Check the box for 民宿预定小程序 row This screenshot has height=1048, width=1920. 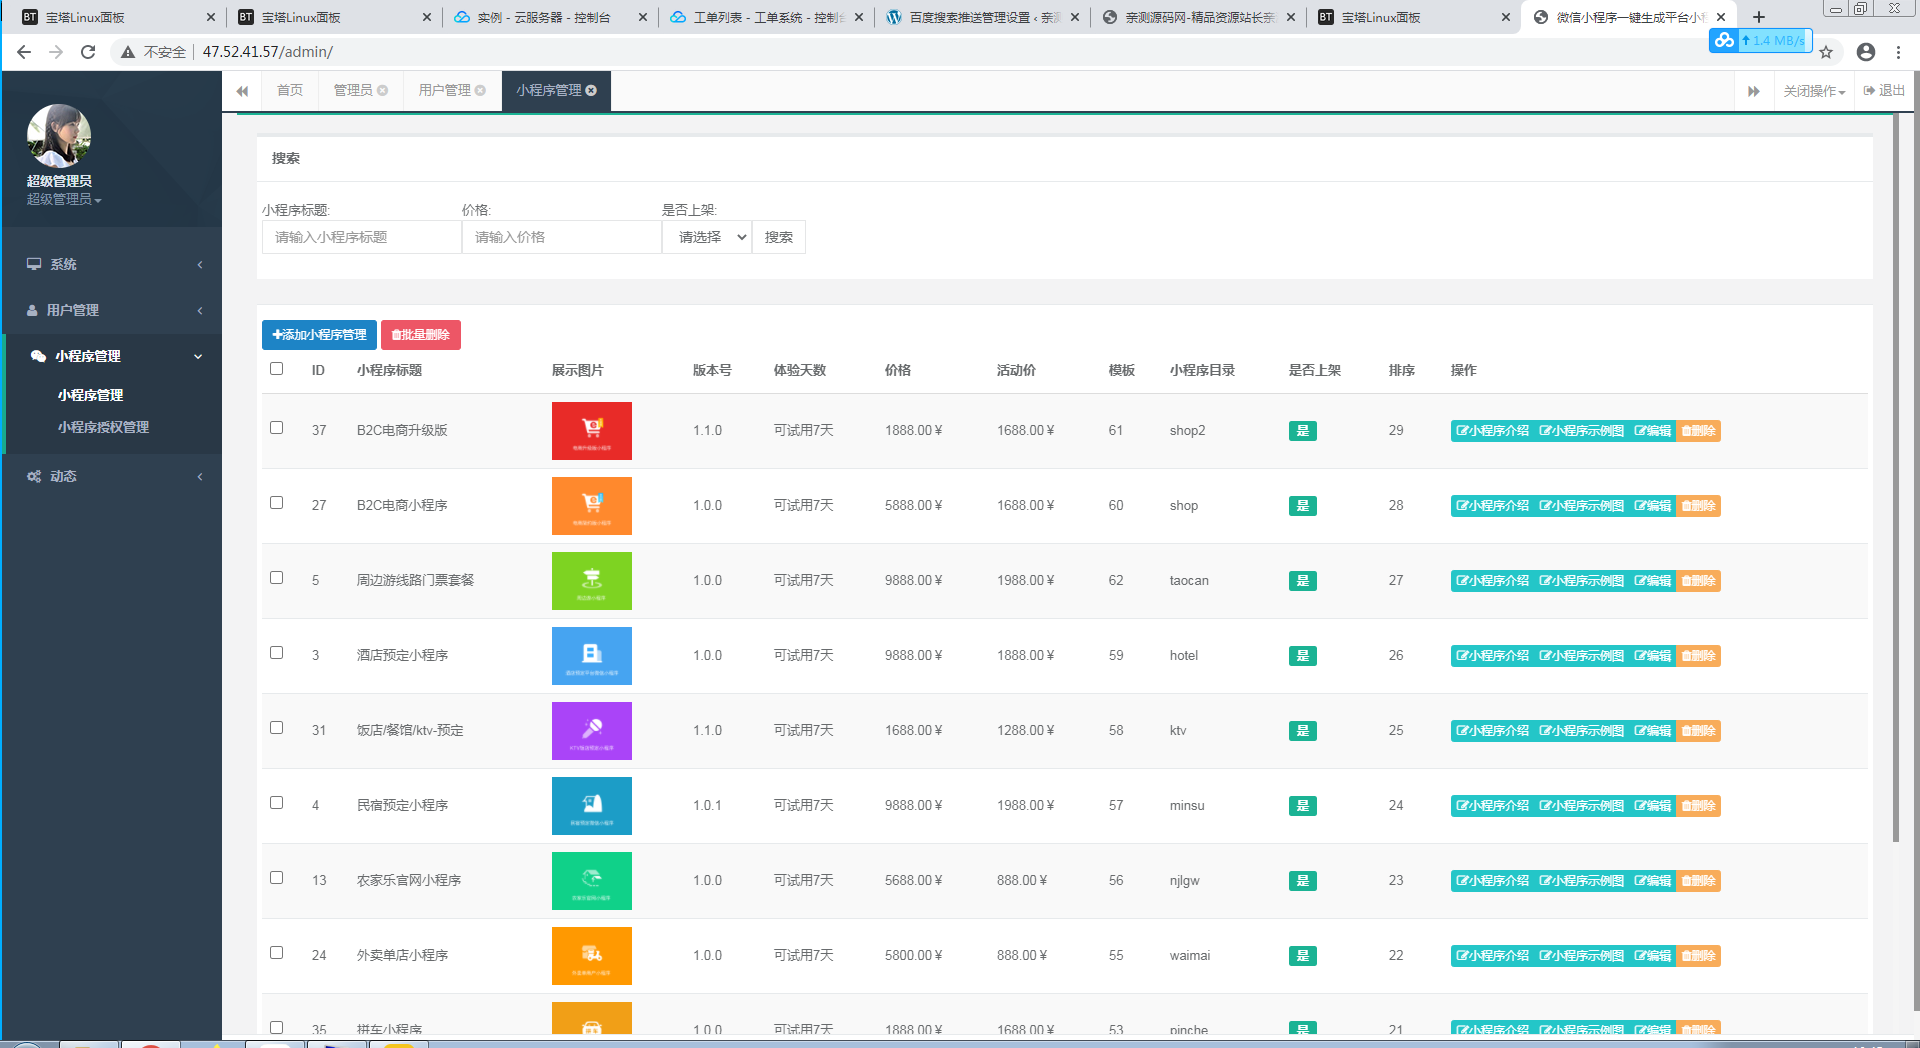[x=277, y=803]
